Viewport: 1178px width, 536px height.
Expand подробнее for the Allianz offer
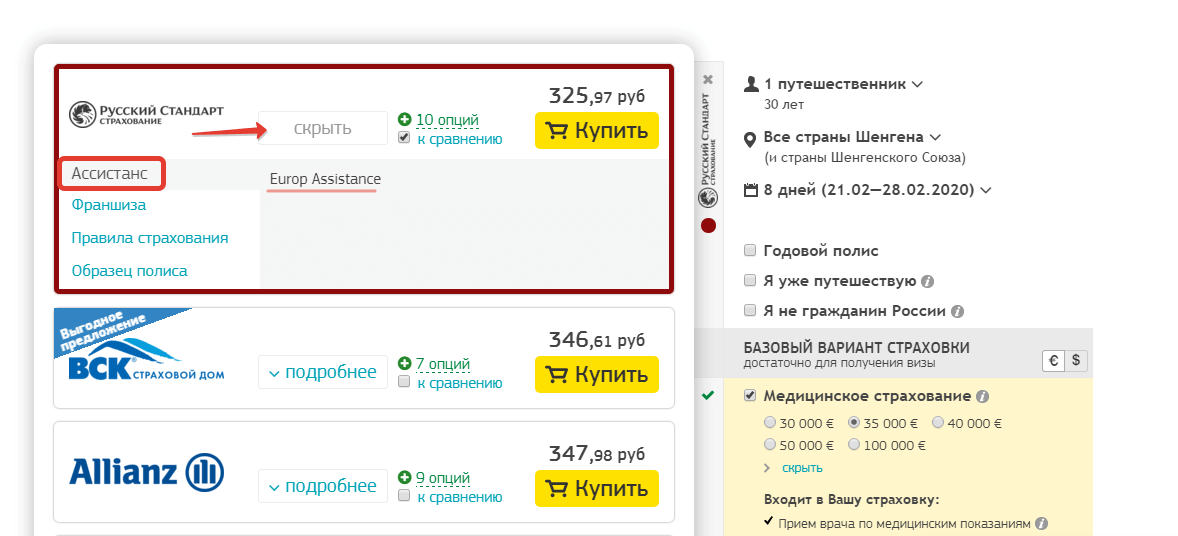pos(323,486)
